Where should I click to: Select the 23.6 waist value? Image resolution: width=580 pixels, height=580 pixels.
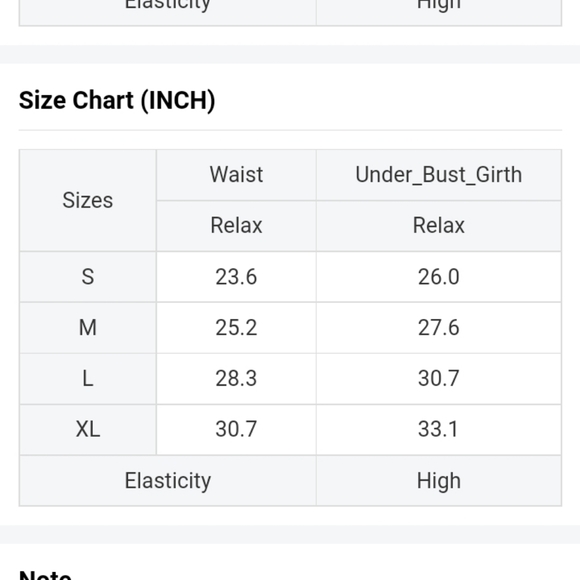[x=236, y=277]
